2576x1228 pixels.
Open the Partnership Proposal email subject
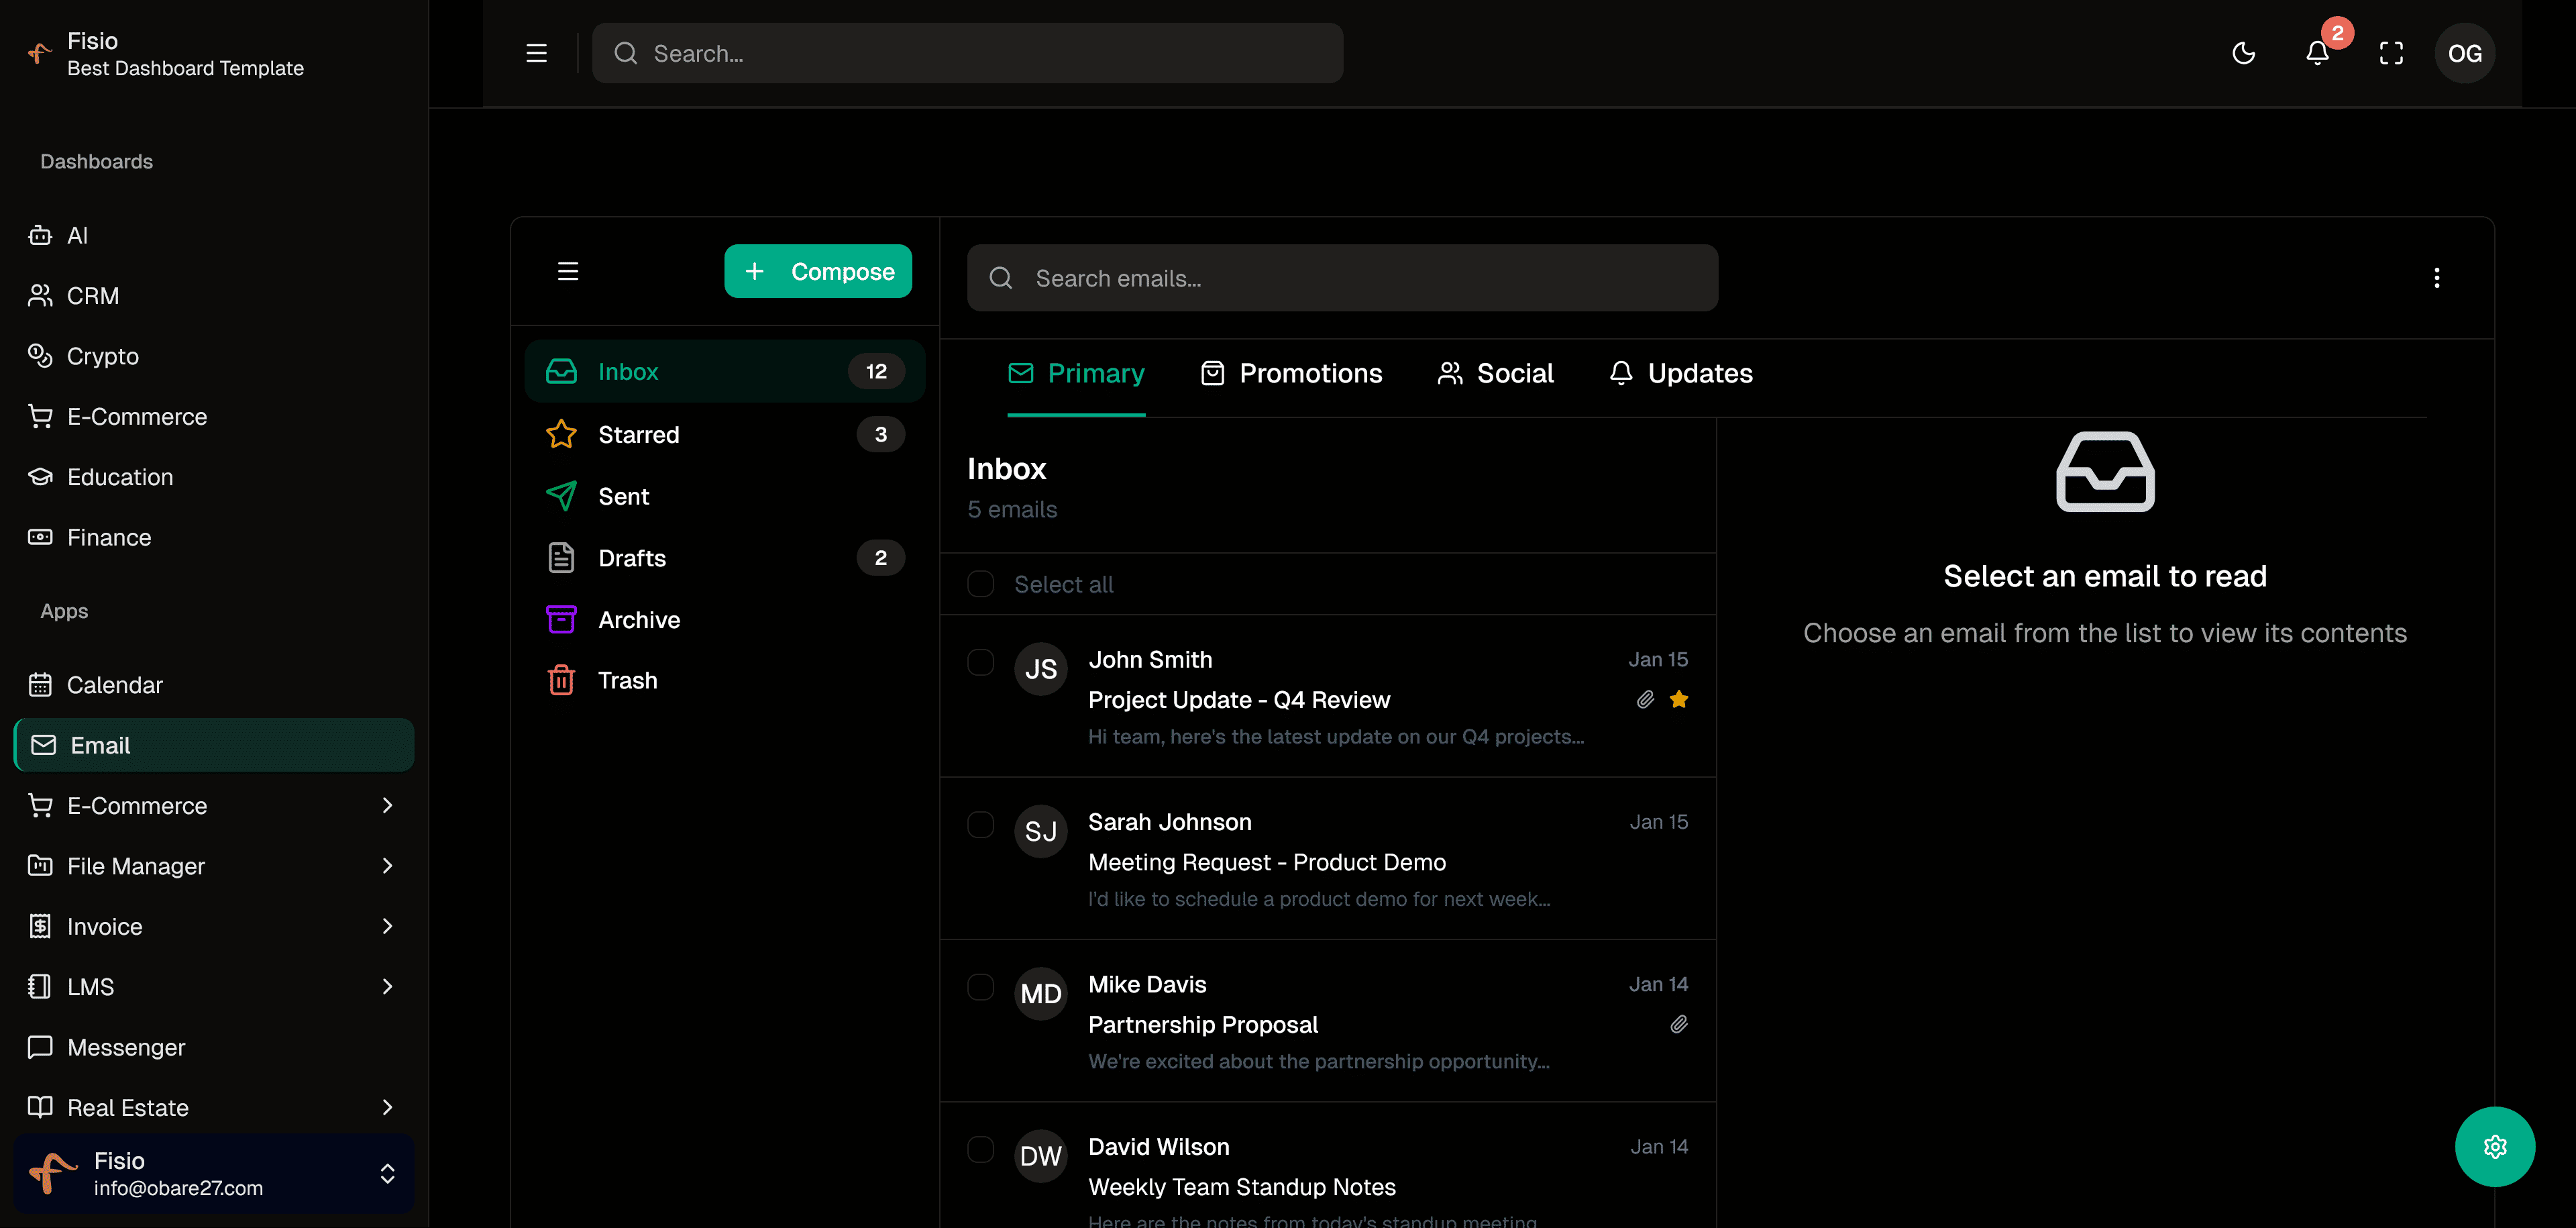pyautogui.click(x=1203, y=1024)
